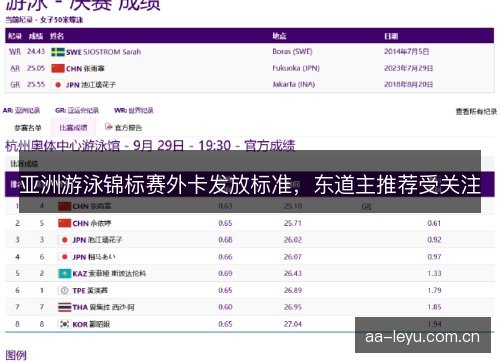500x362 pixels.
Task: Click the final time 26.43
Action: (293, 273)
